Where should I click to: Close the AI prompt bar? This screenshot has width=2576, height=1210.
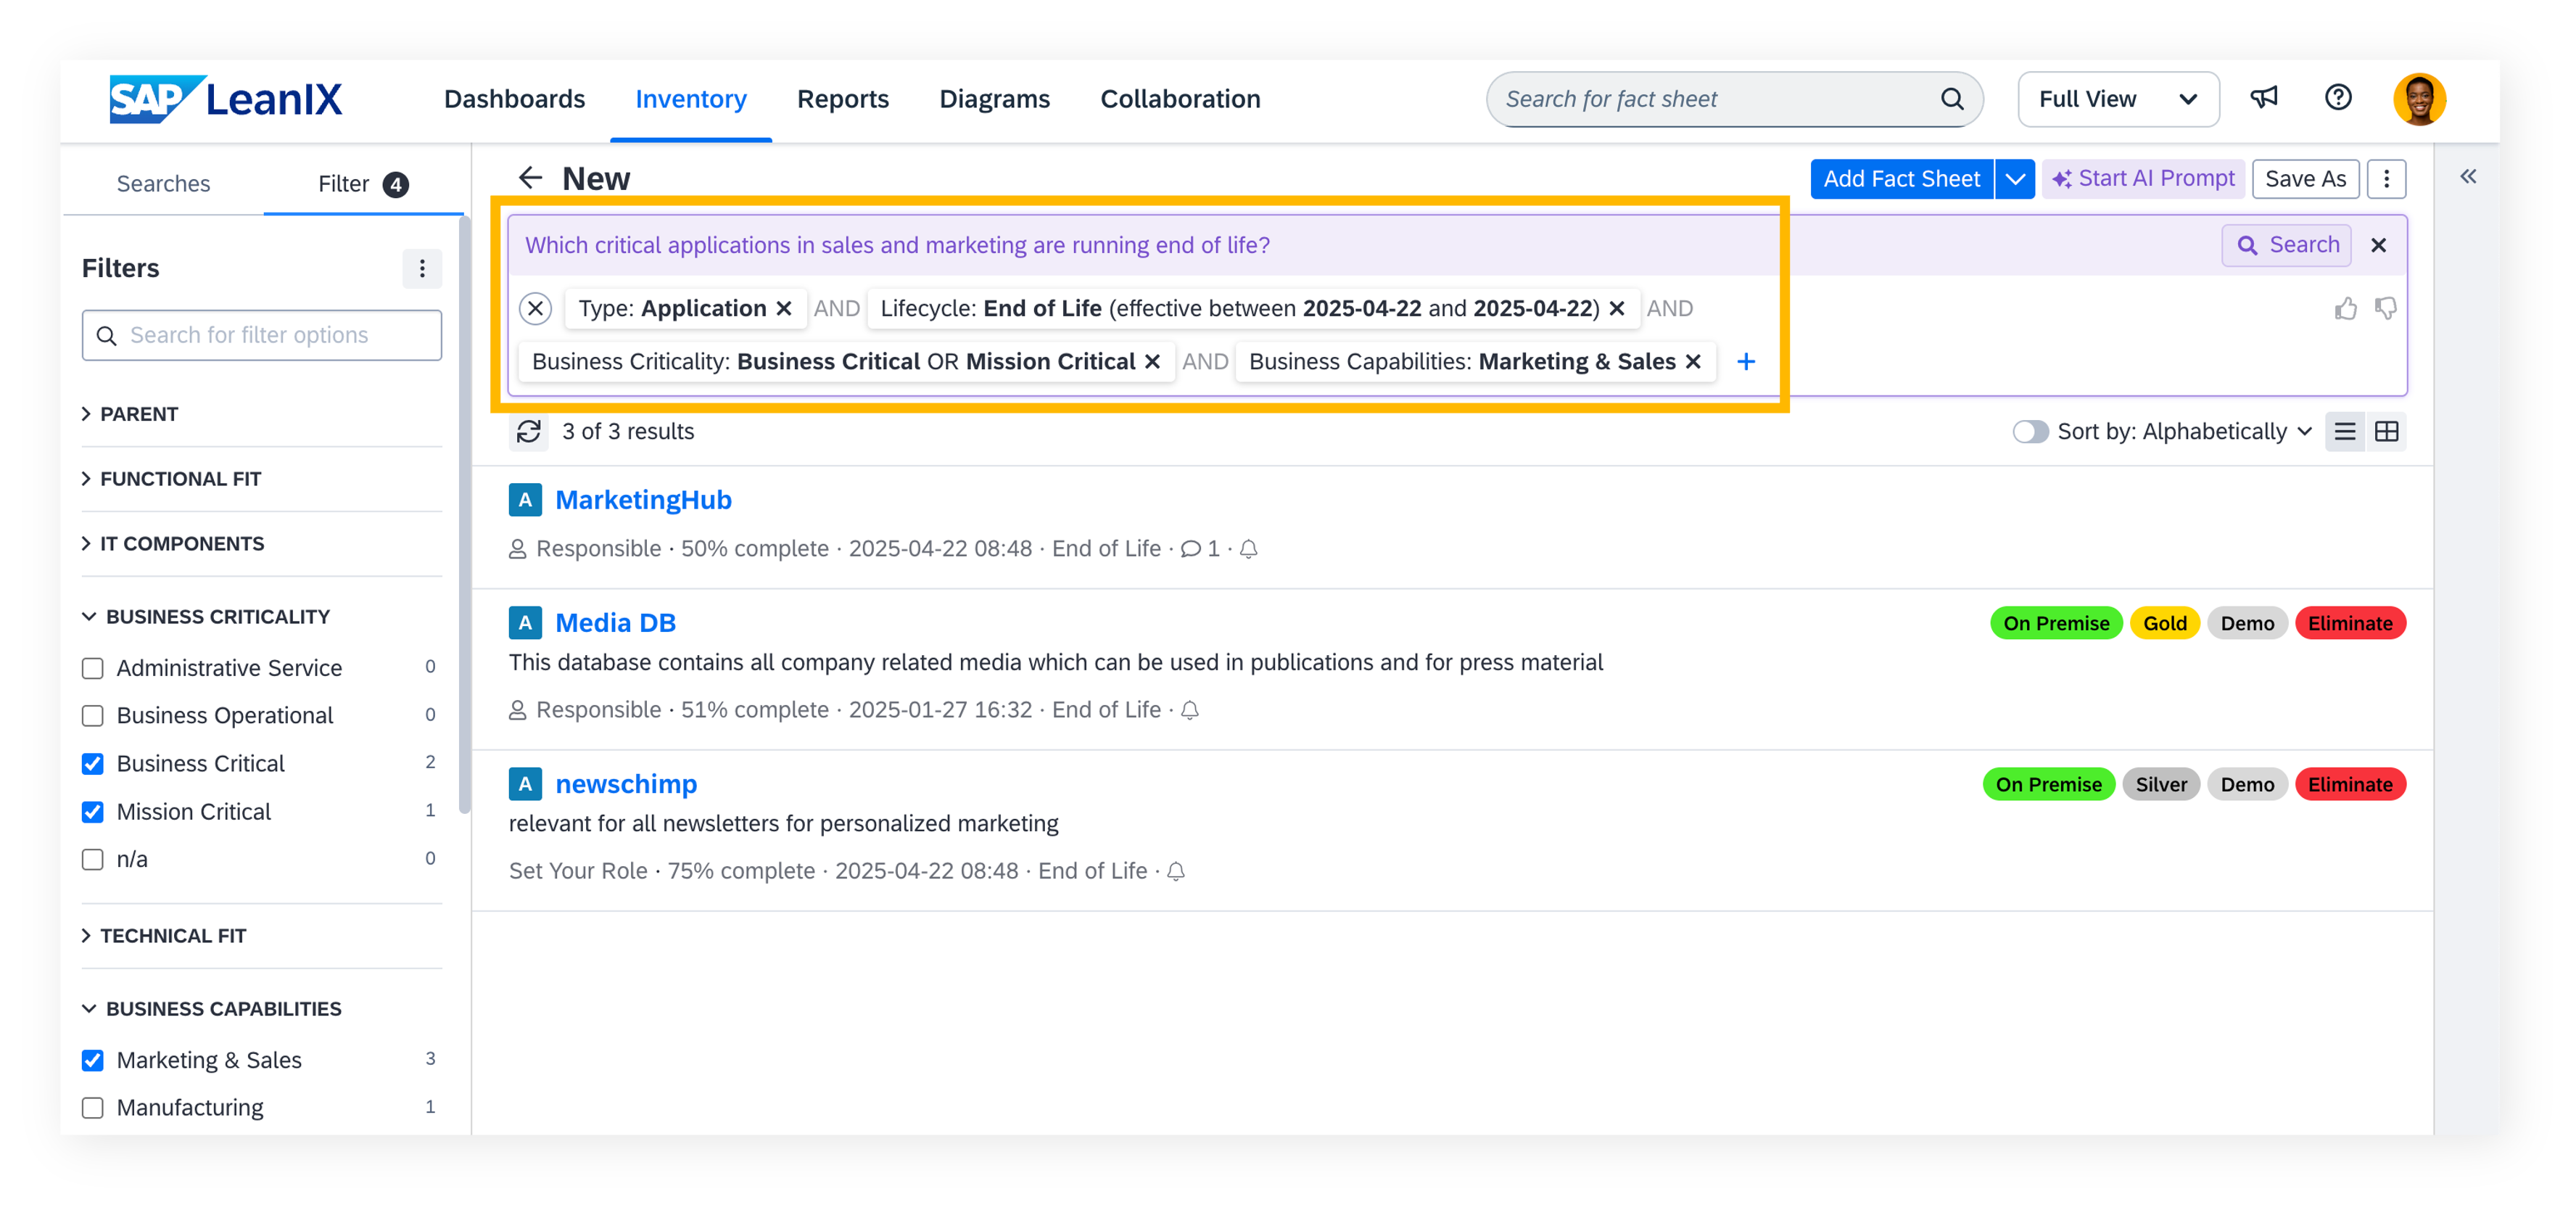point(2379,245)
